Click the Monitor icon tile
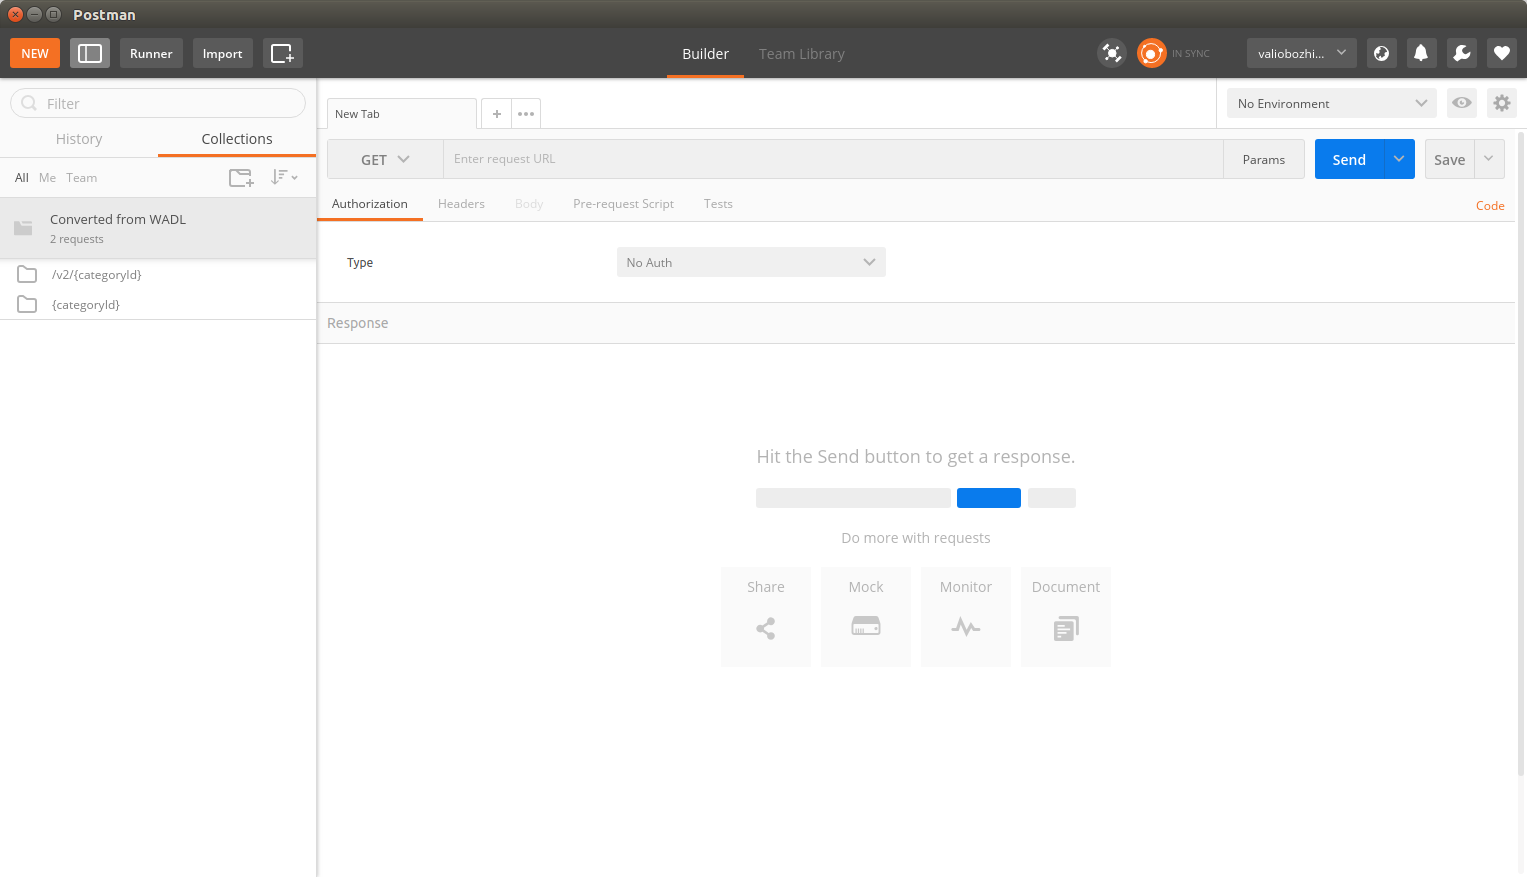Viewport: 1527px width, 877px height. [x=966, y=617]
